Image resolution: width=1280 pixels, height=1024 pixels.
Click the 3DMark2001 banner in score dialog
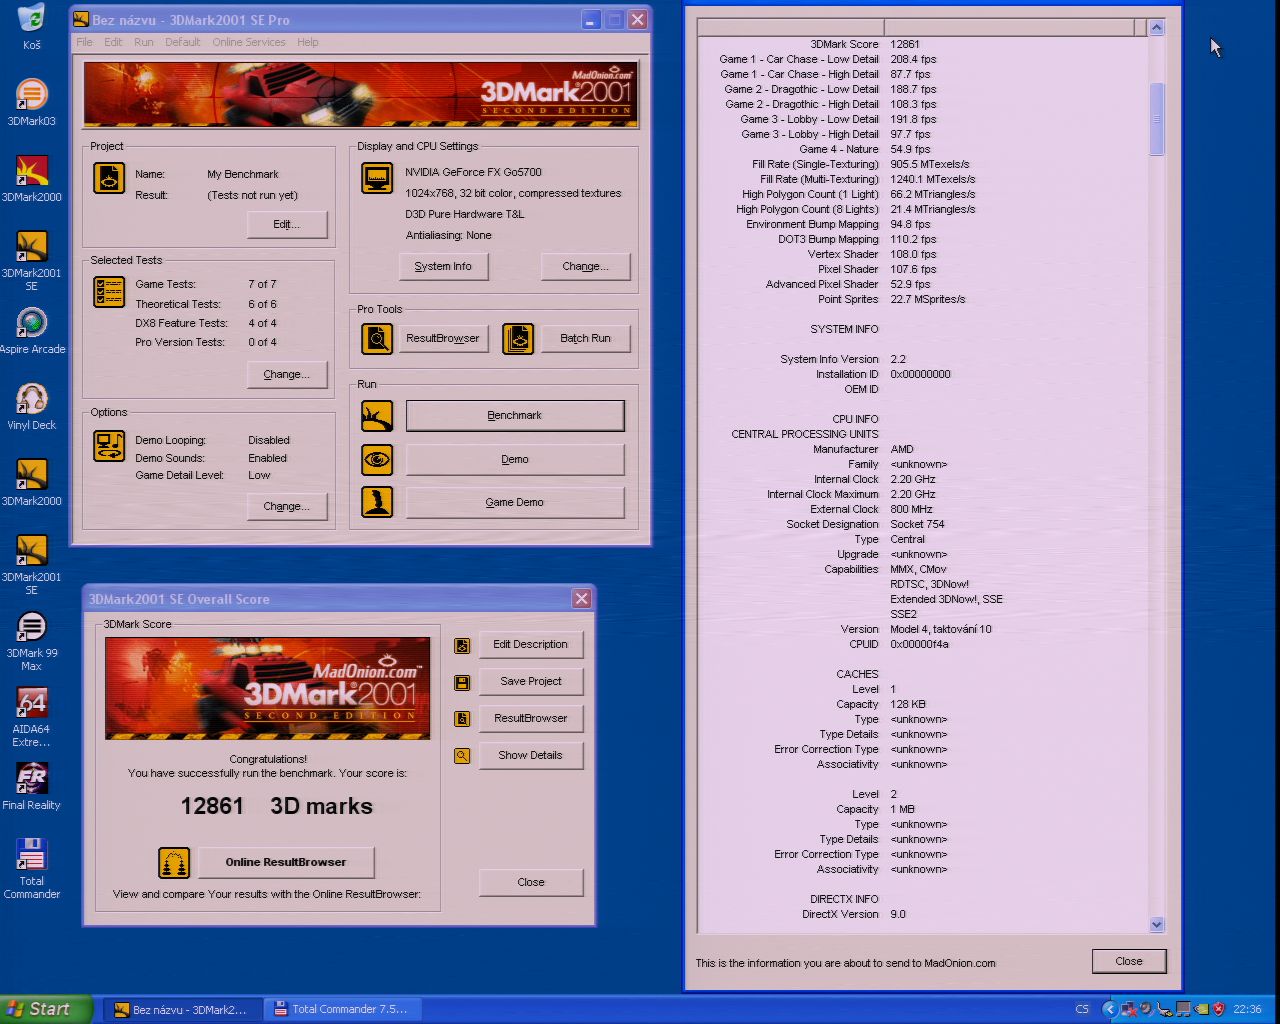point(268,688)
